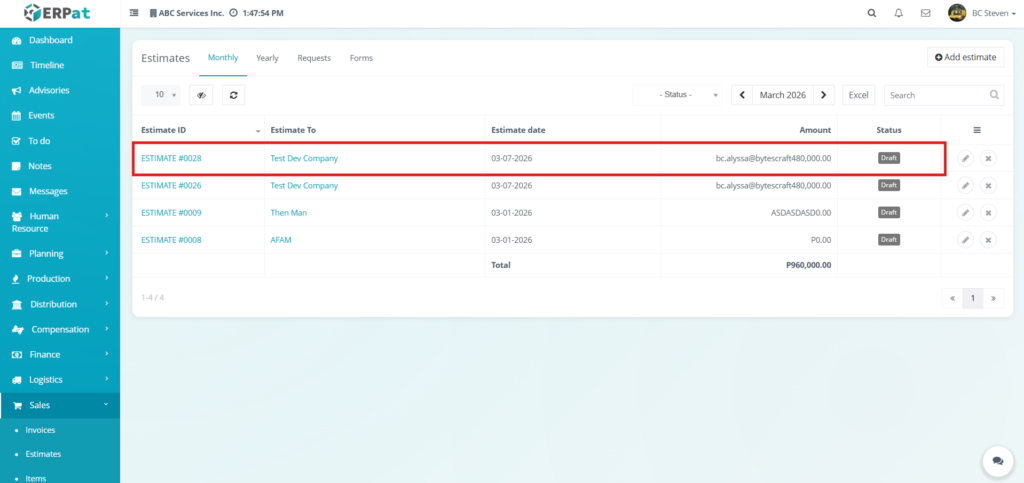Viewport: 1024px width, 483px height.
Task: Switch to the Requests tab
Action: point(314,58)
